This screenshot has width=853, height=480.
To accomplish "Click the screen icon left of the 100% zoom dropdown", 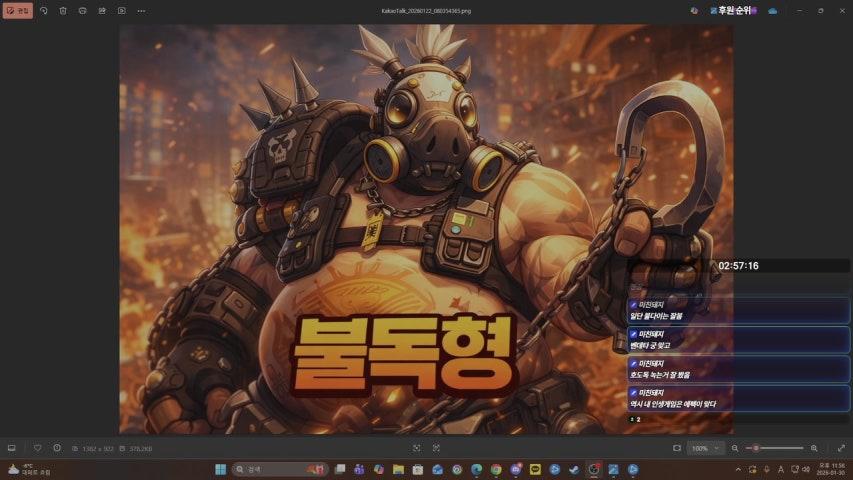I will point(677,448).
